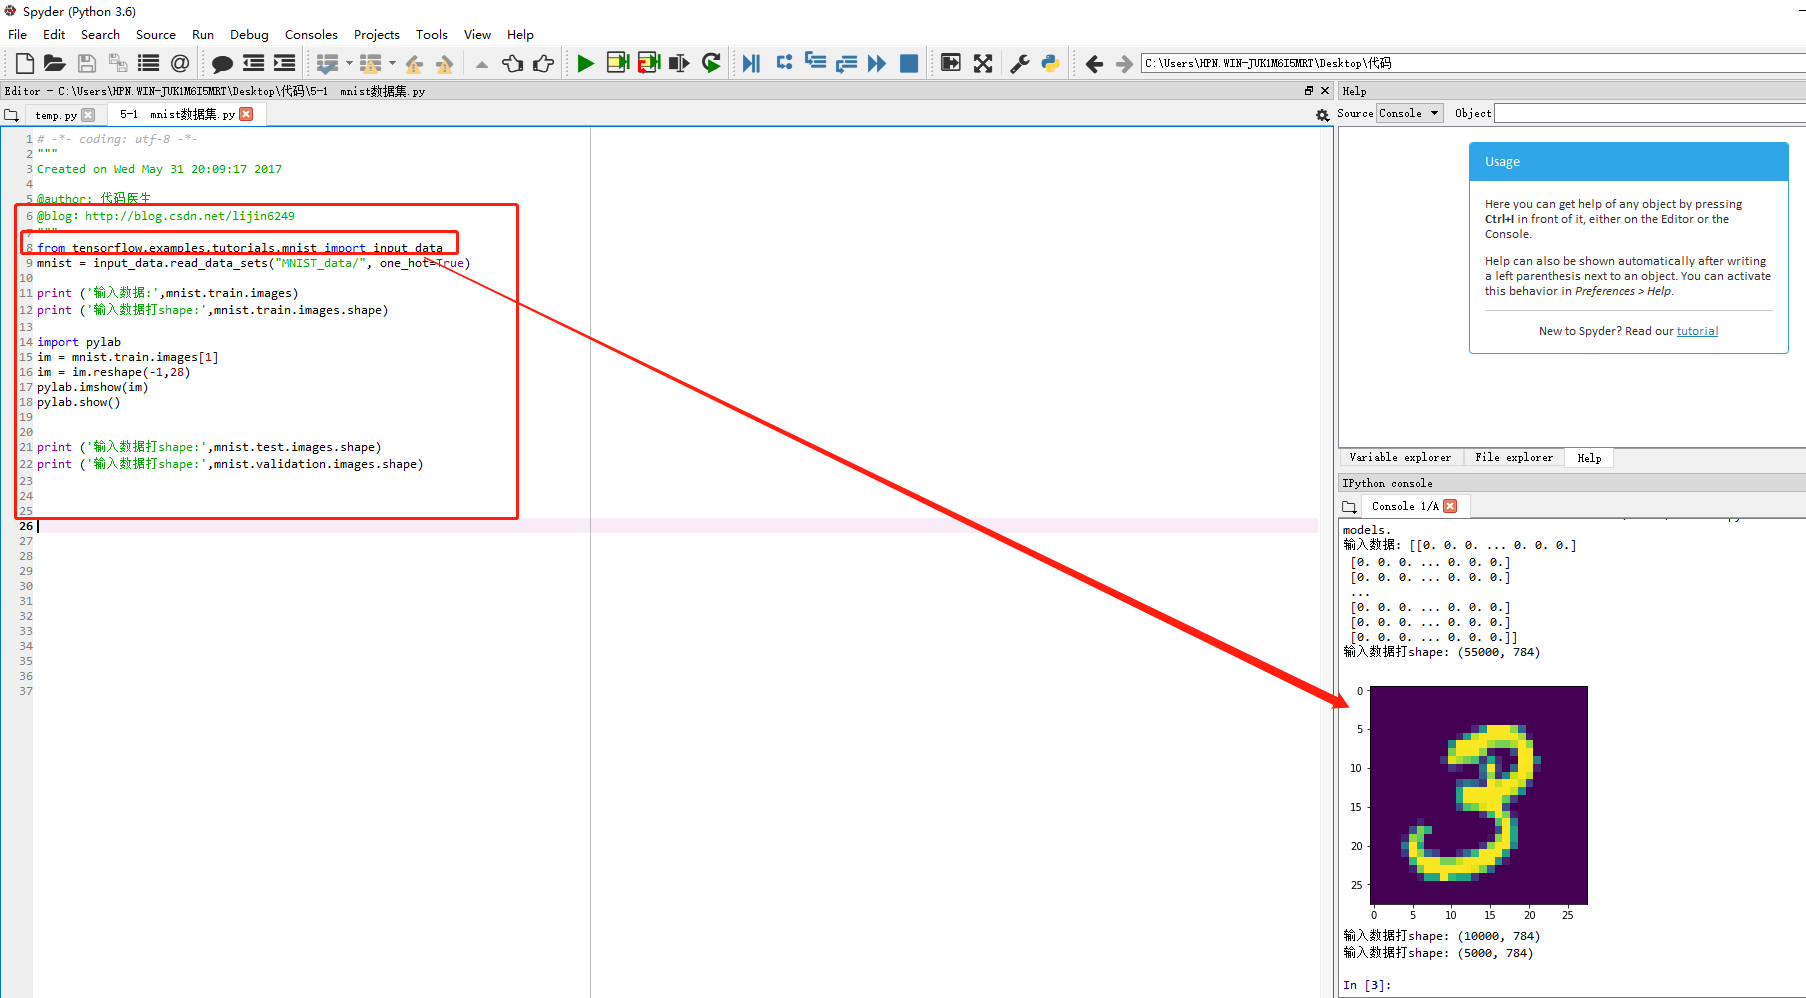The width and height of the screenshot is (1806, 998).
Task: Run cell and advance icon
Action: (x=648, y=63)
